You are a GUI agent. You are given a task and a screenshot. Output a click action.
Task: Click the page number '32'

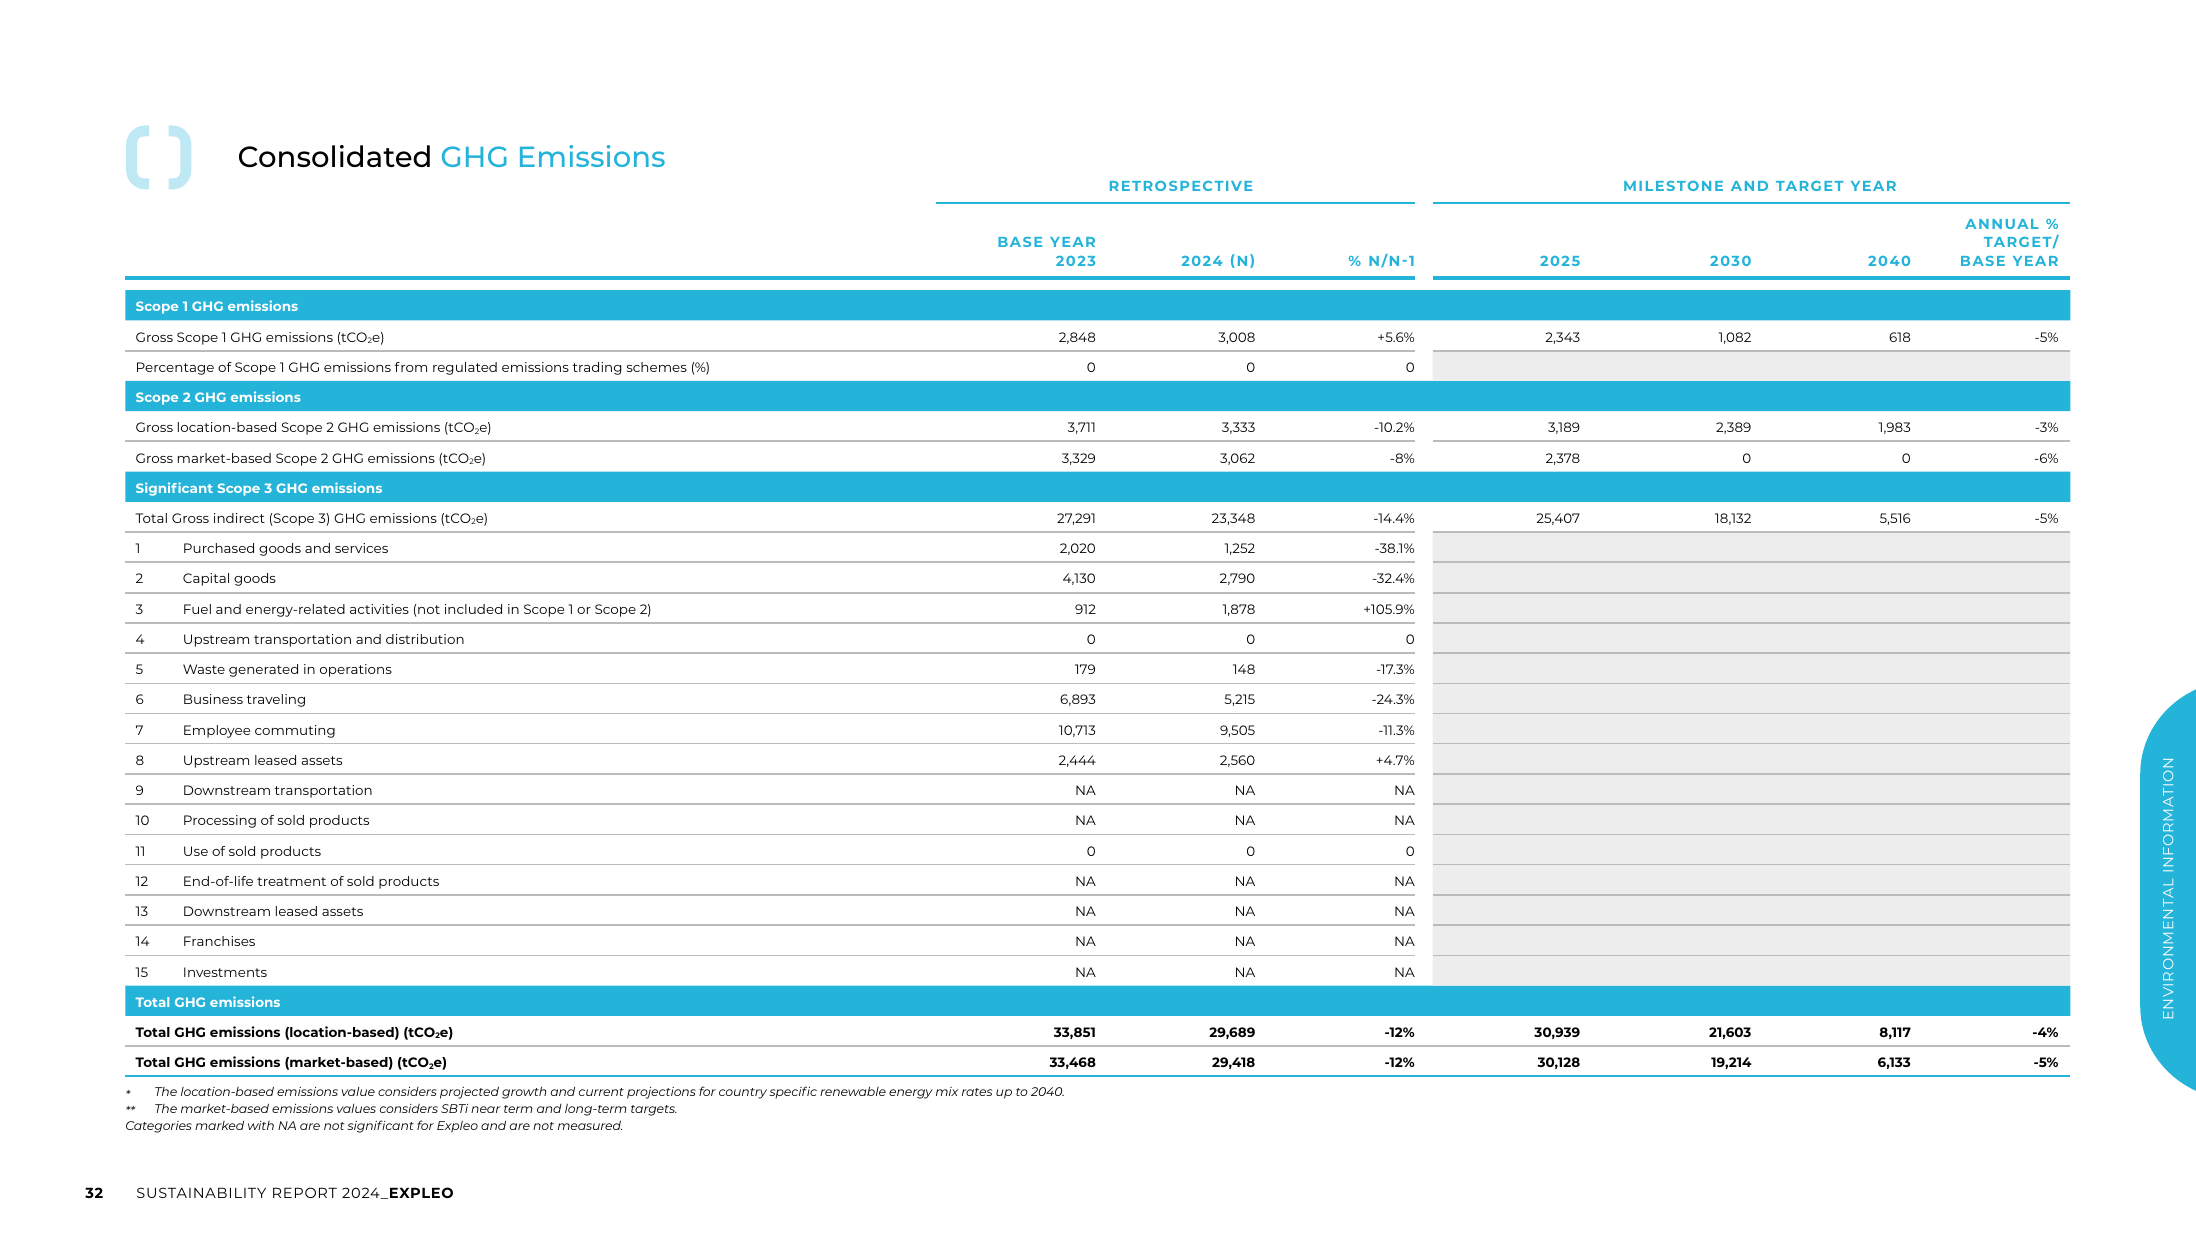pos(94,1193)
